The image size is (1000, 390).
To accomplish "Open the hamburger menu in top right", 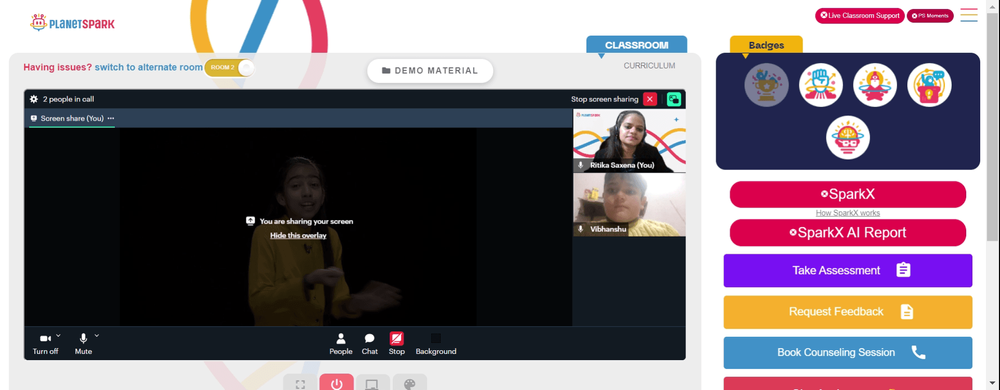I will (x=969, y=15).
